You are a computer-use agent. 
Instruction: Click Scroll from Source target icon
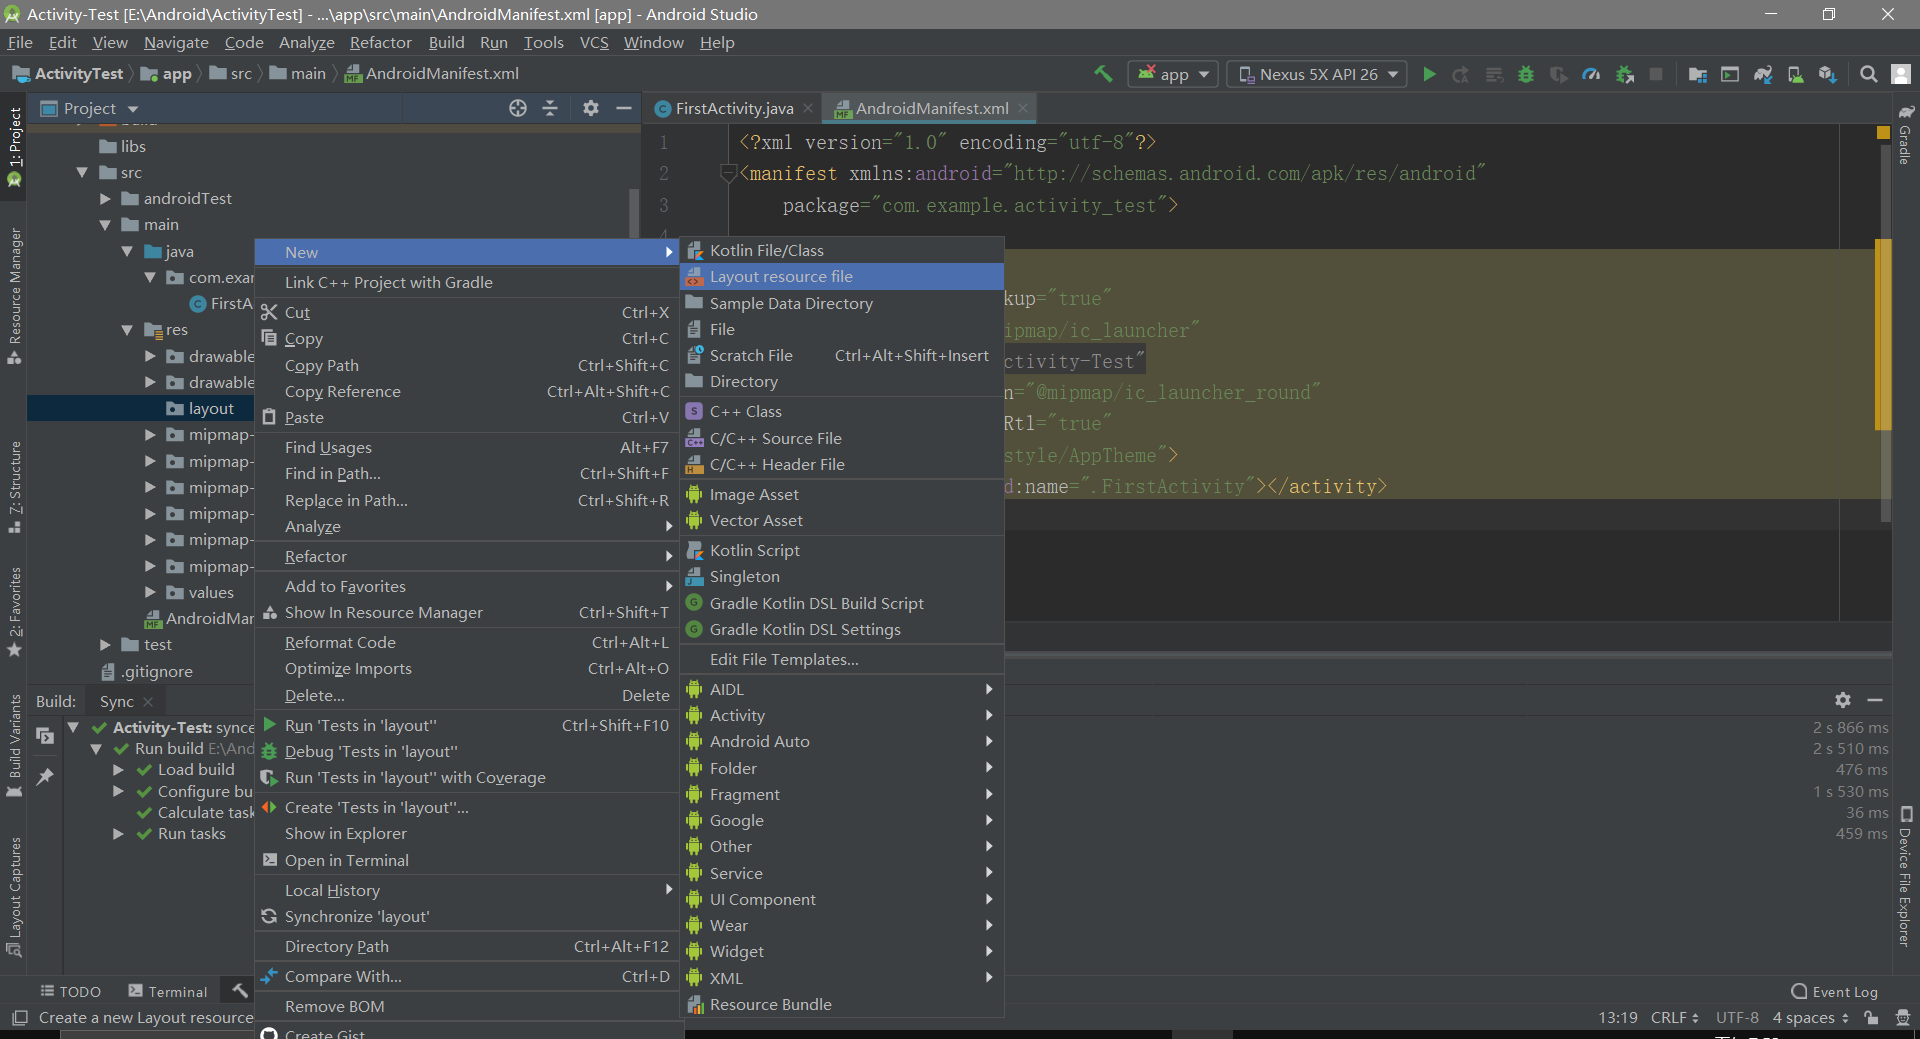point(517,108)
